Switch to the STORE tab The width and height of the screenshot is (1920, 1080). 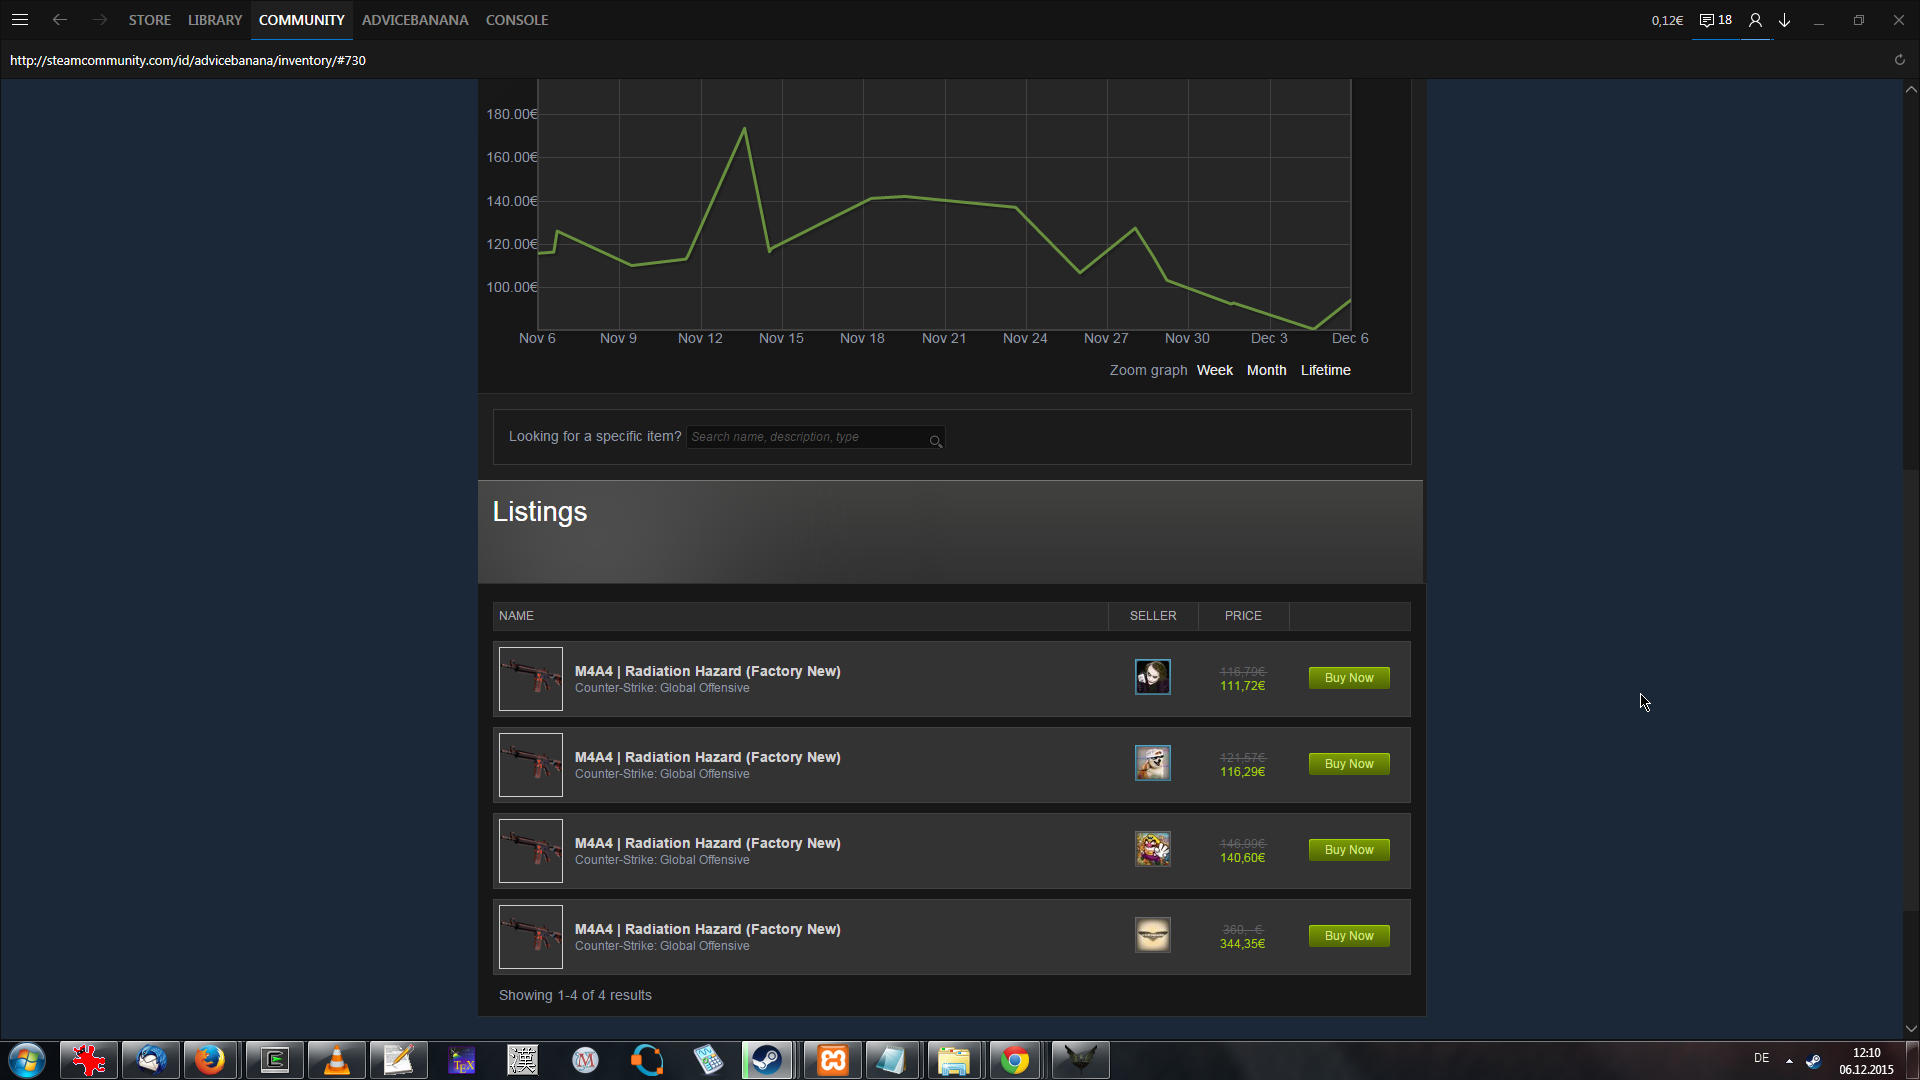[x=149, y=20]
